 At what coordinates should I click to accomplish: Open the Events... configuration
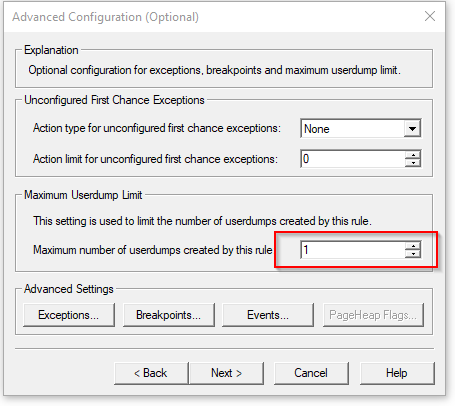(x=268, y=315)
